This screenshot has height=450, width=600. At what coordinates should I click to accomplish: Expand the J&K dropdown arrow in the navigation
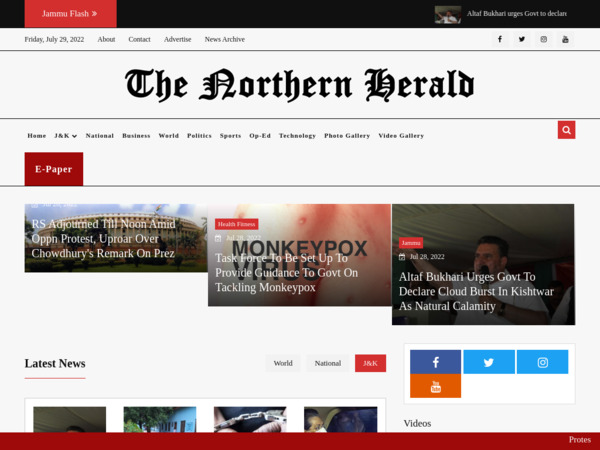74,136
